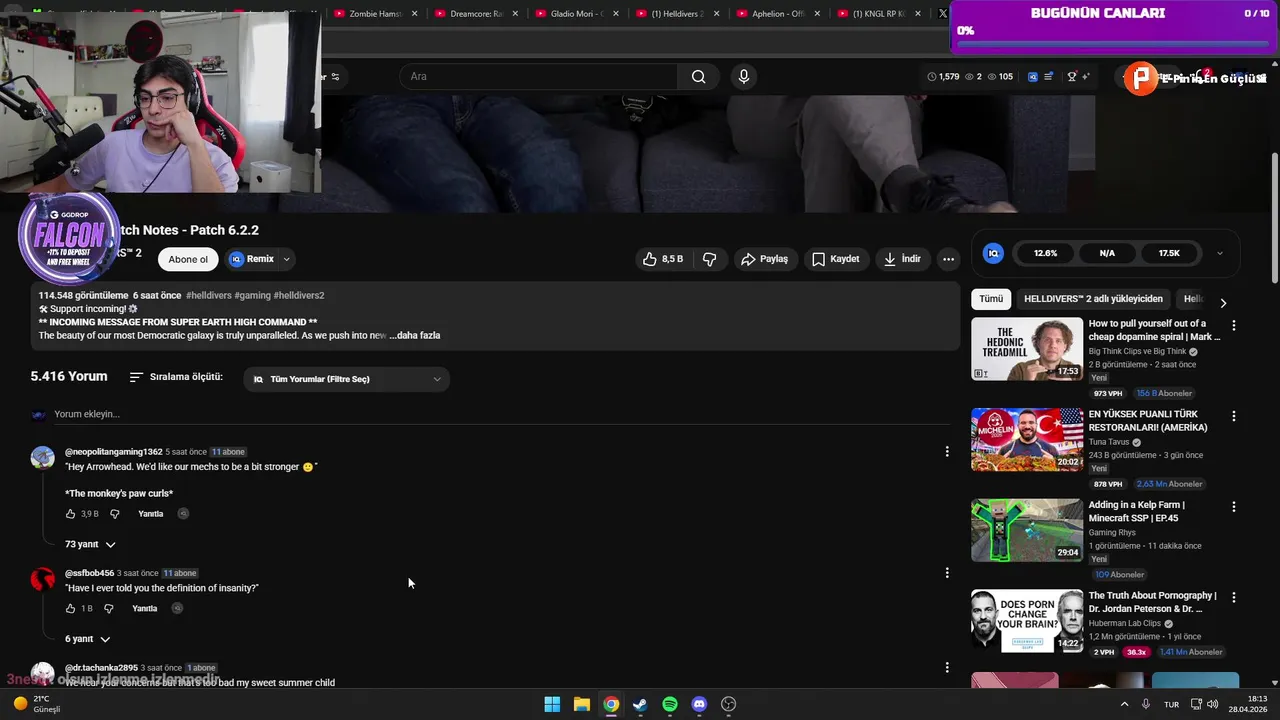Click the page vertical scrollbar
The height and width of the screenshot is (720, 1280).
click(1274, 218)
